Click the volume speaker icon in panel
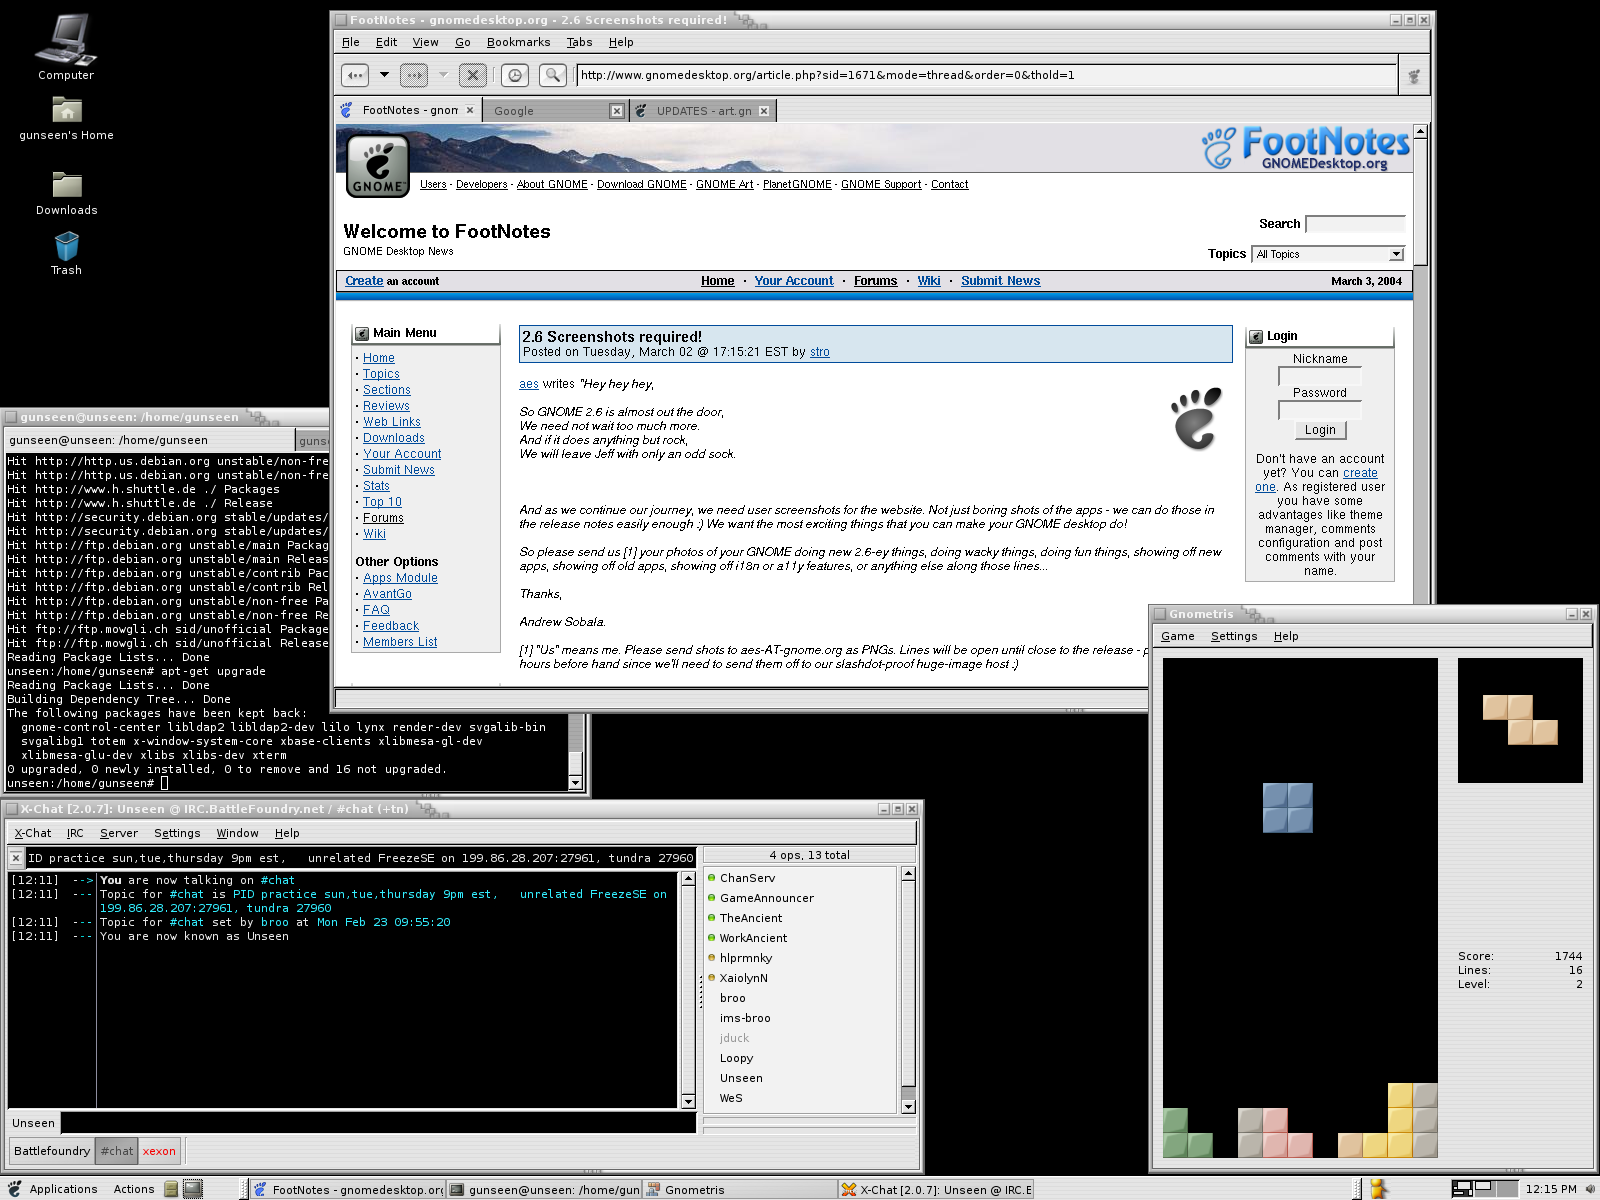The width and height of the screenshot is (1600, 1200). click(1590, 1189)
